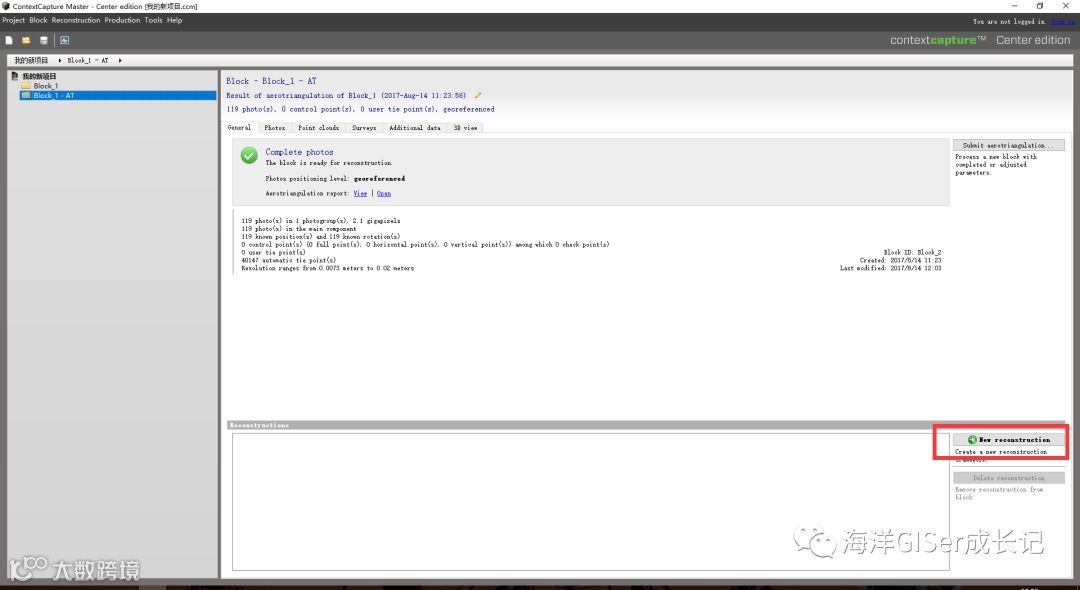Viewport: 1080px width, 590px height.
Task: Click the '119 photo(s), 0 control point(s)' summary line
Action: click(x=360, y=109)
